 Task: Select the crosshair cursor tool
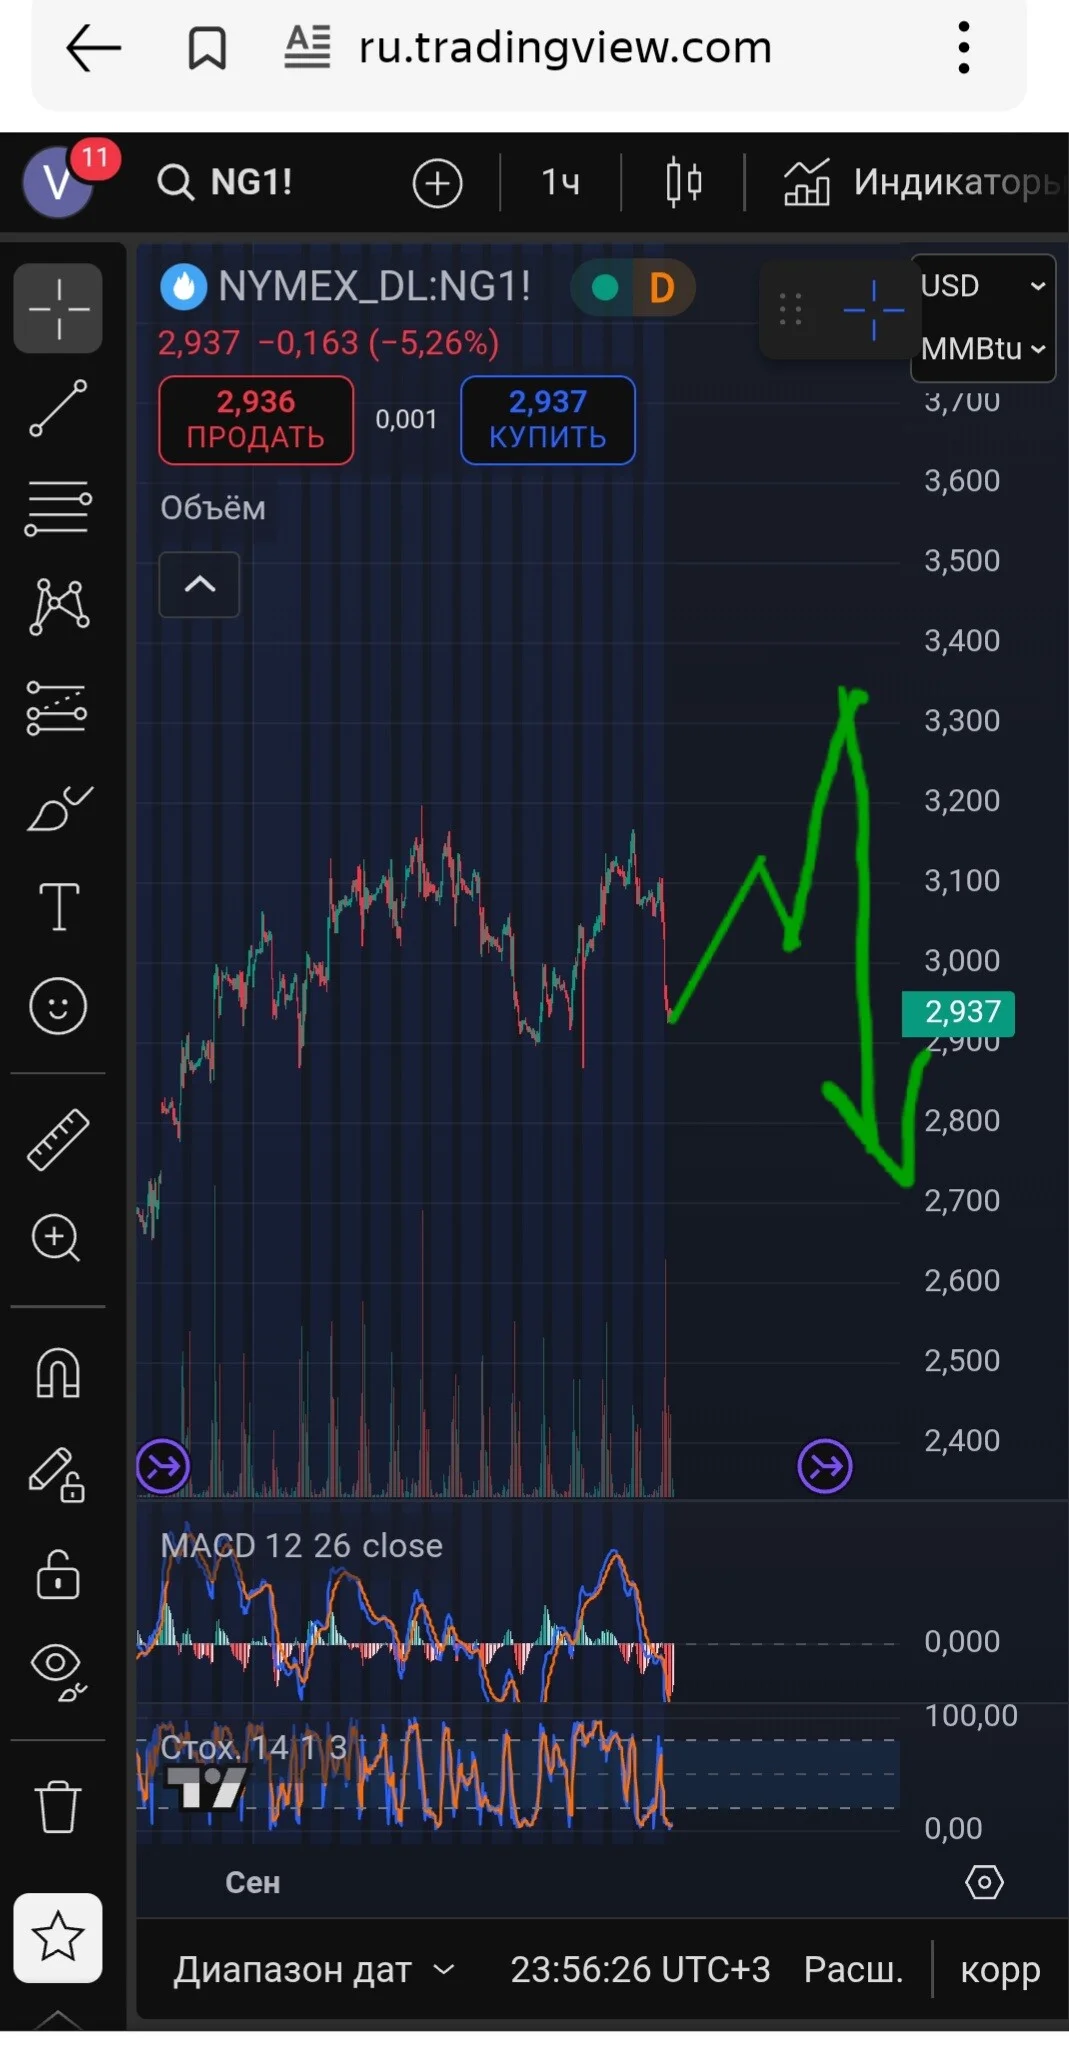click(x=58, y=308)
